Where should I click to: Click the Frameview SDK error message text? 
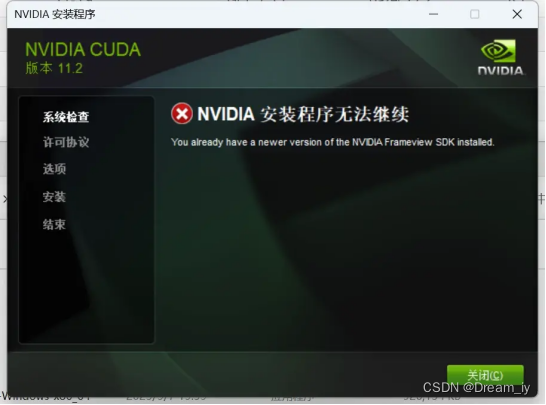coord(333,142)
